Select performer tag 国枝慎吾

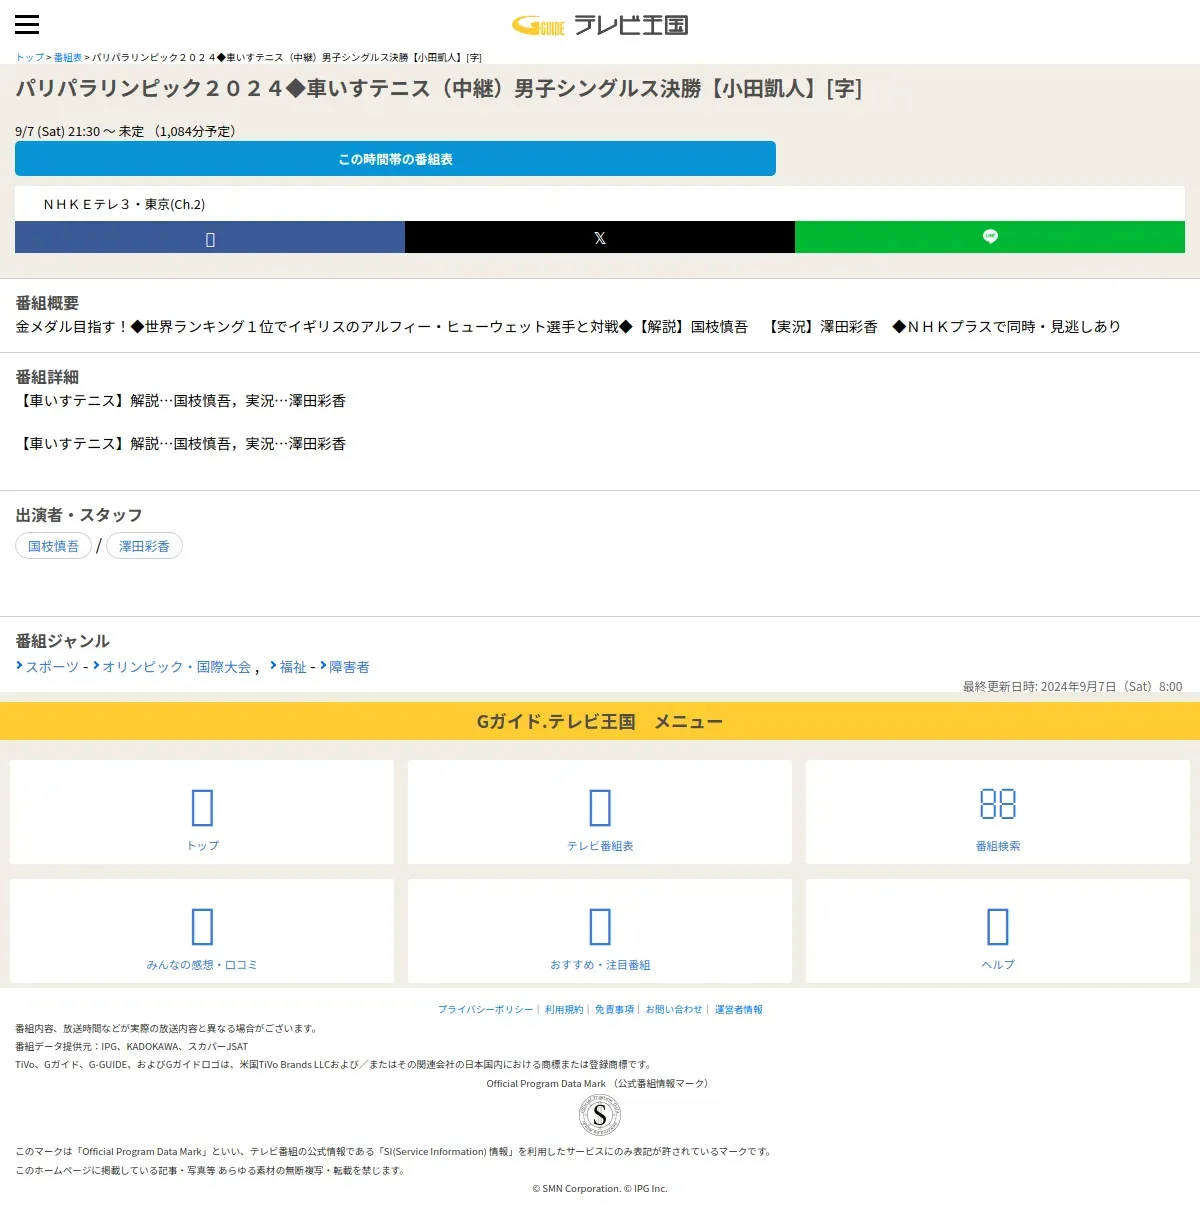click(x=53, y=546)
